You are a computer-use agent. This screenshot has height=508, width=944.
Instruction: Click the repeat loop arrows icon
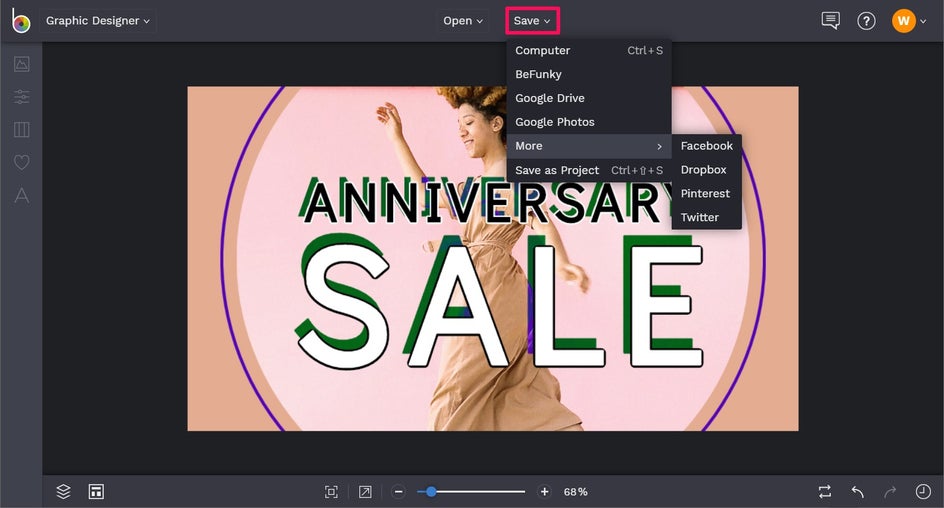(x=825, y=492)
